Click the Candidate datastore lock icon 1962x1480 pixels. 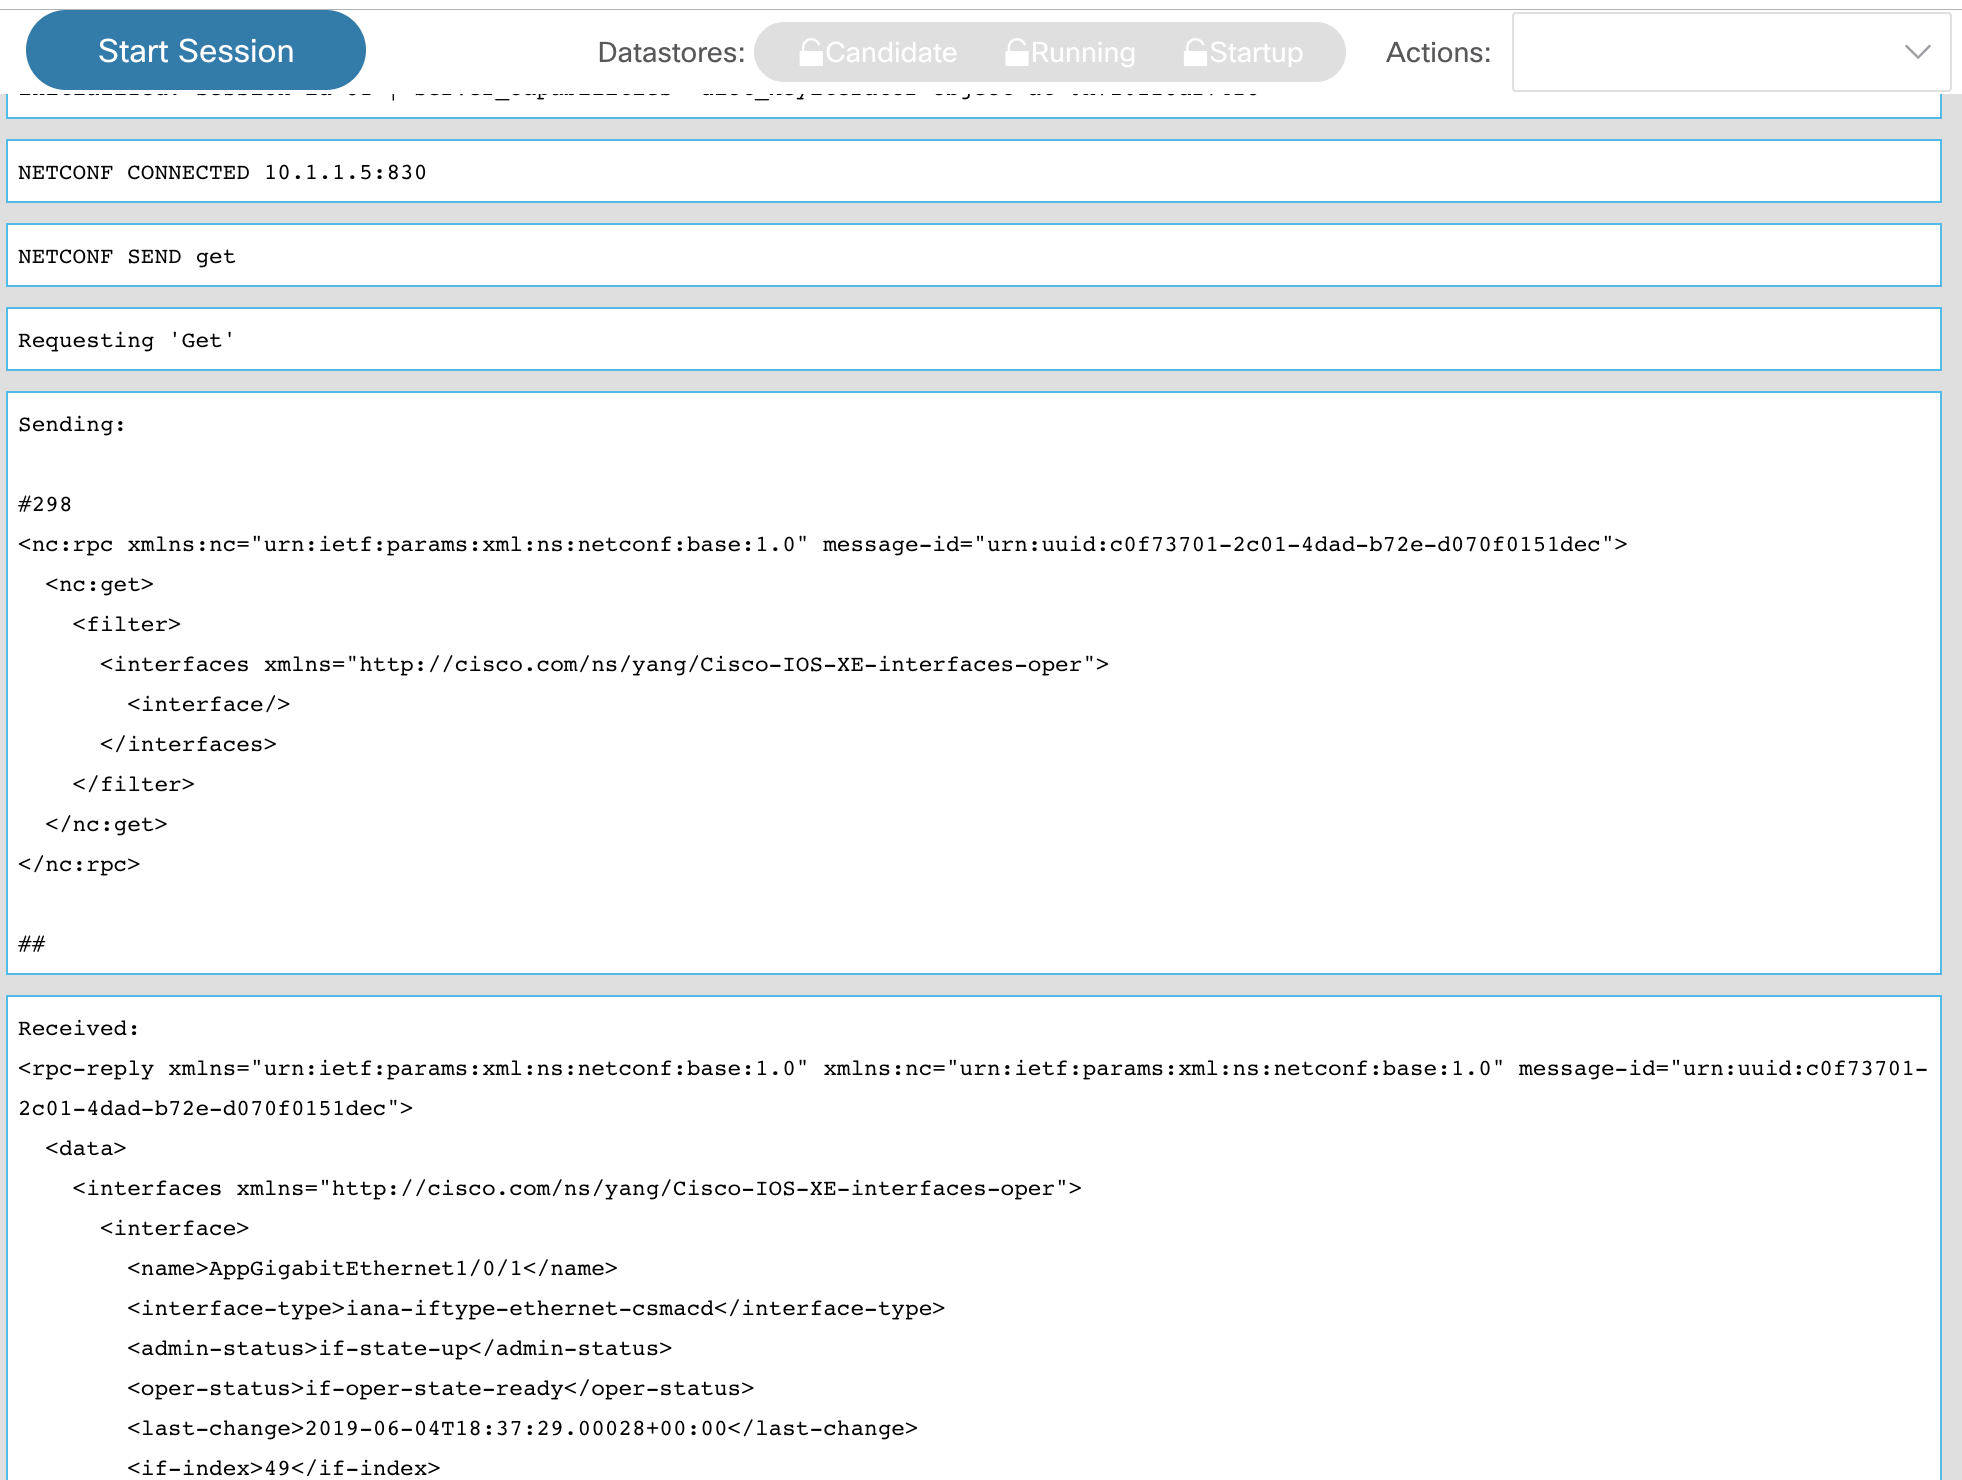[x=810, y=52]
